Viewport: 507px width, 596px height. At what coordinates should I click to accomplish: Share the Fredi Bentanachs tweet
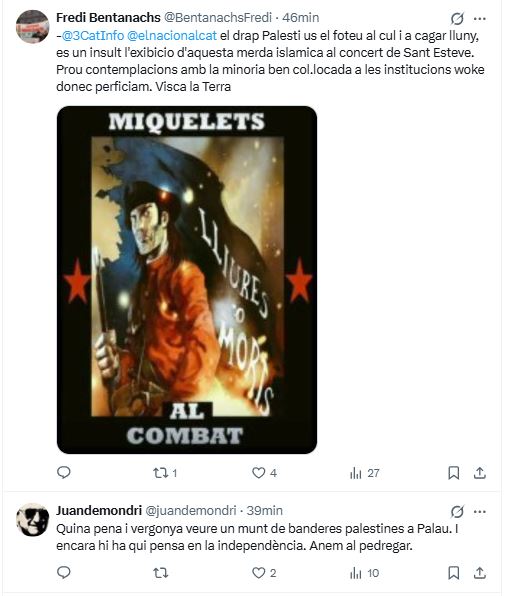point(480,473)
